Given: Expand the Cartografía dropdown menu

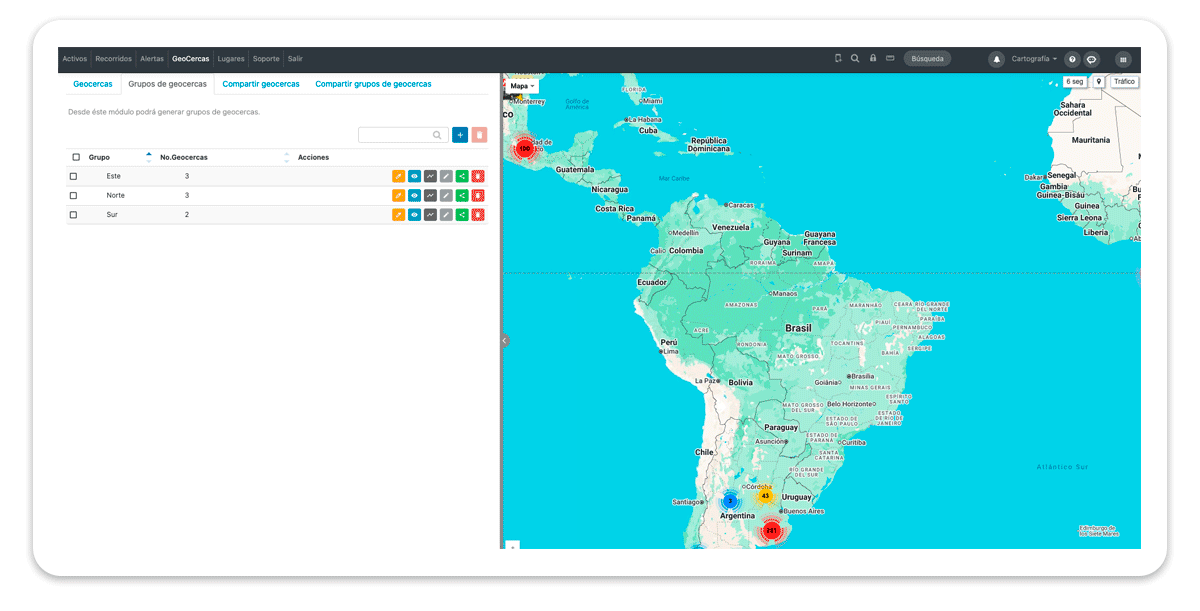Looking at the screenshot, I should click(x=1034, y=59).
